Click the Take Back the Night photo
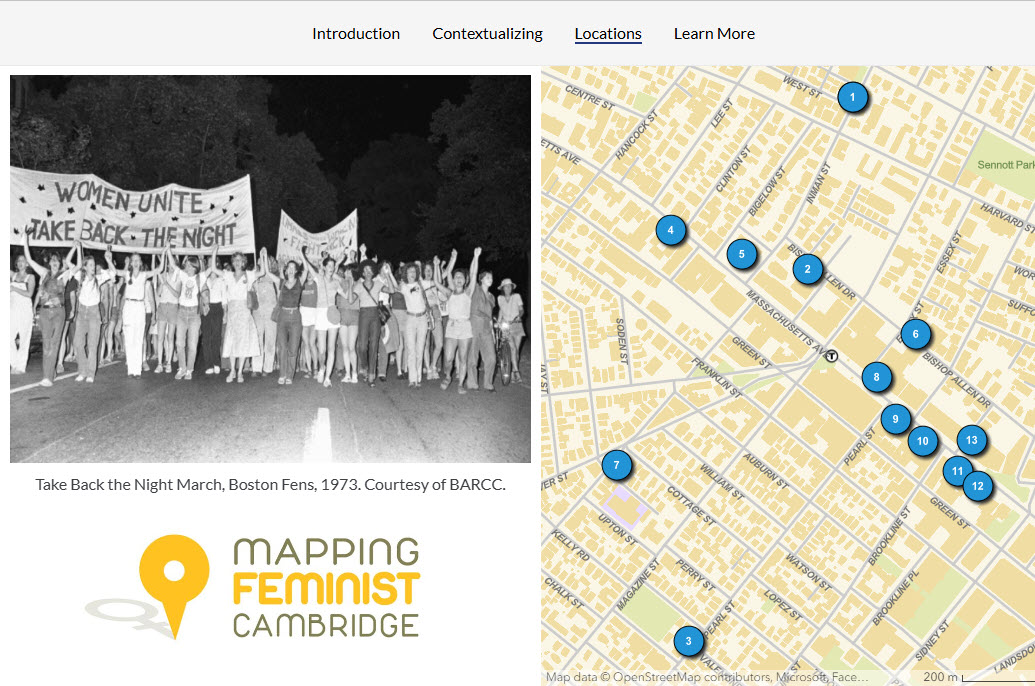Image resolution: width=1035 pixels, height=686 pixels. (x=270, y=268)
